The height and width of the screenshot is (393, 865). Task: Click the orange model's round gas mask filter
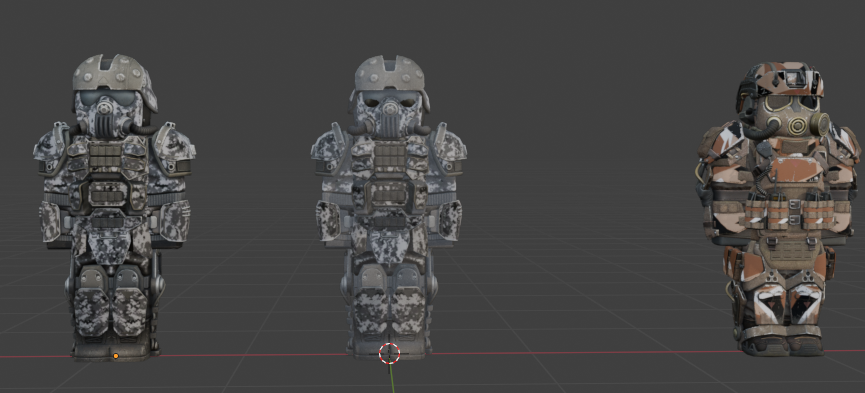click(x=795, y=125)
